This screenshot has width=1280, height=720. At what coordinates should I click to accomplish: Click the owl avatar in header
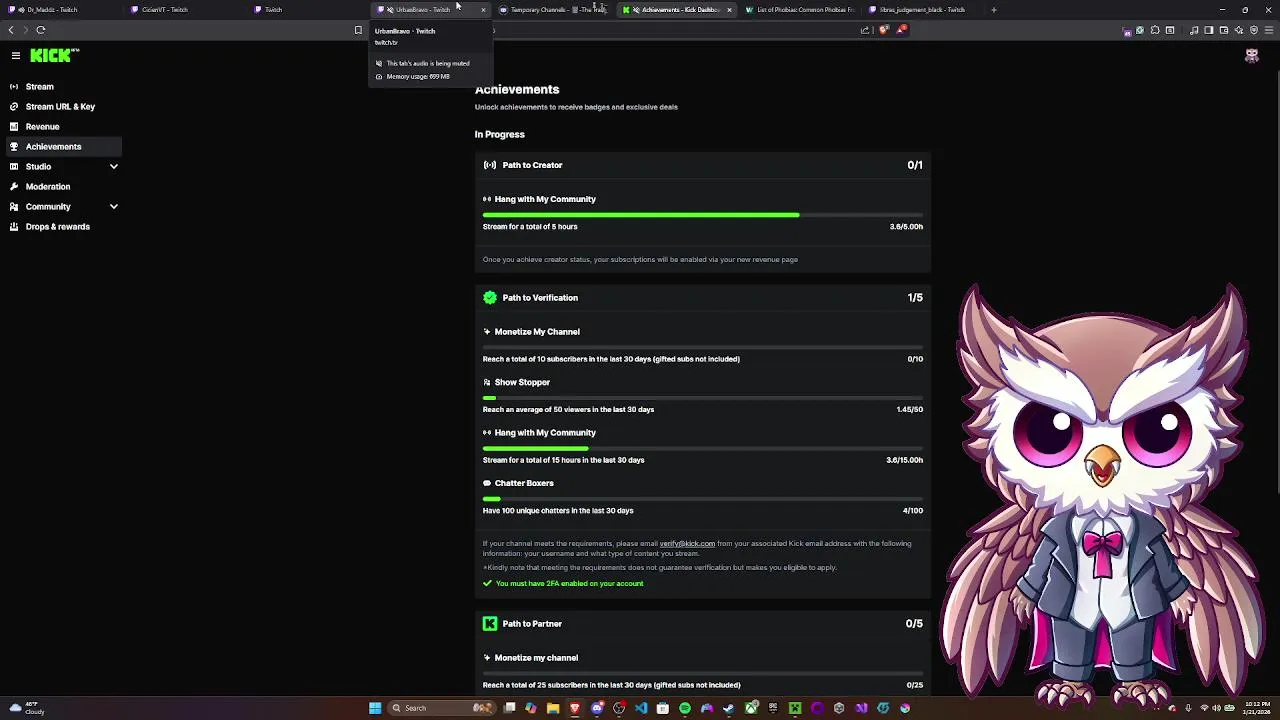tap(1251, 56)
